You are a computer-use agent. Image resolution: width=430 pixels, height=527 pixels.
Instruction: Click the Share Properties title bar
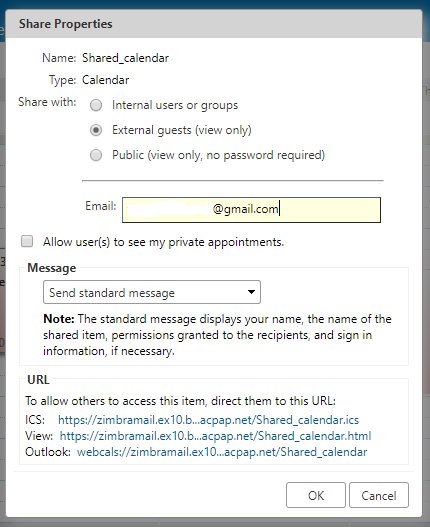pyautogui.click(x=214, y=24)
